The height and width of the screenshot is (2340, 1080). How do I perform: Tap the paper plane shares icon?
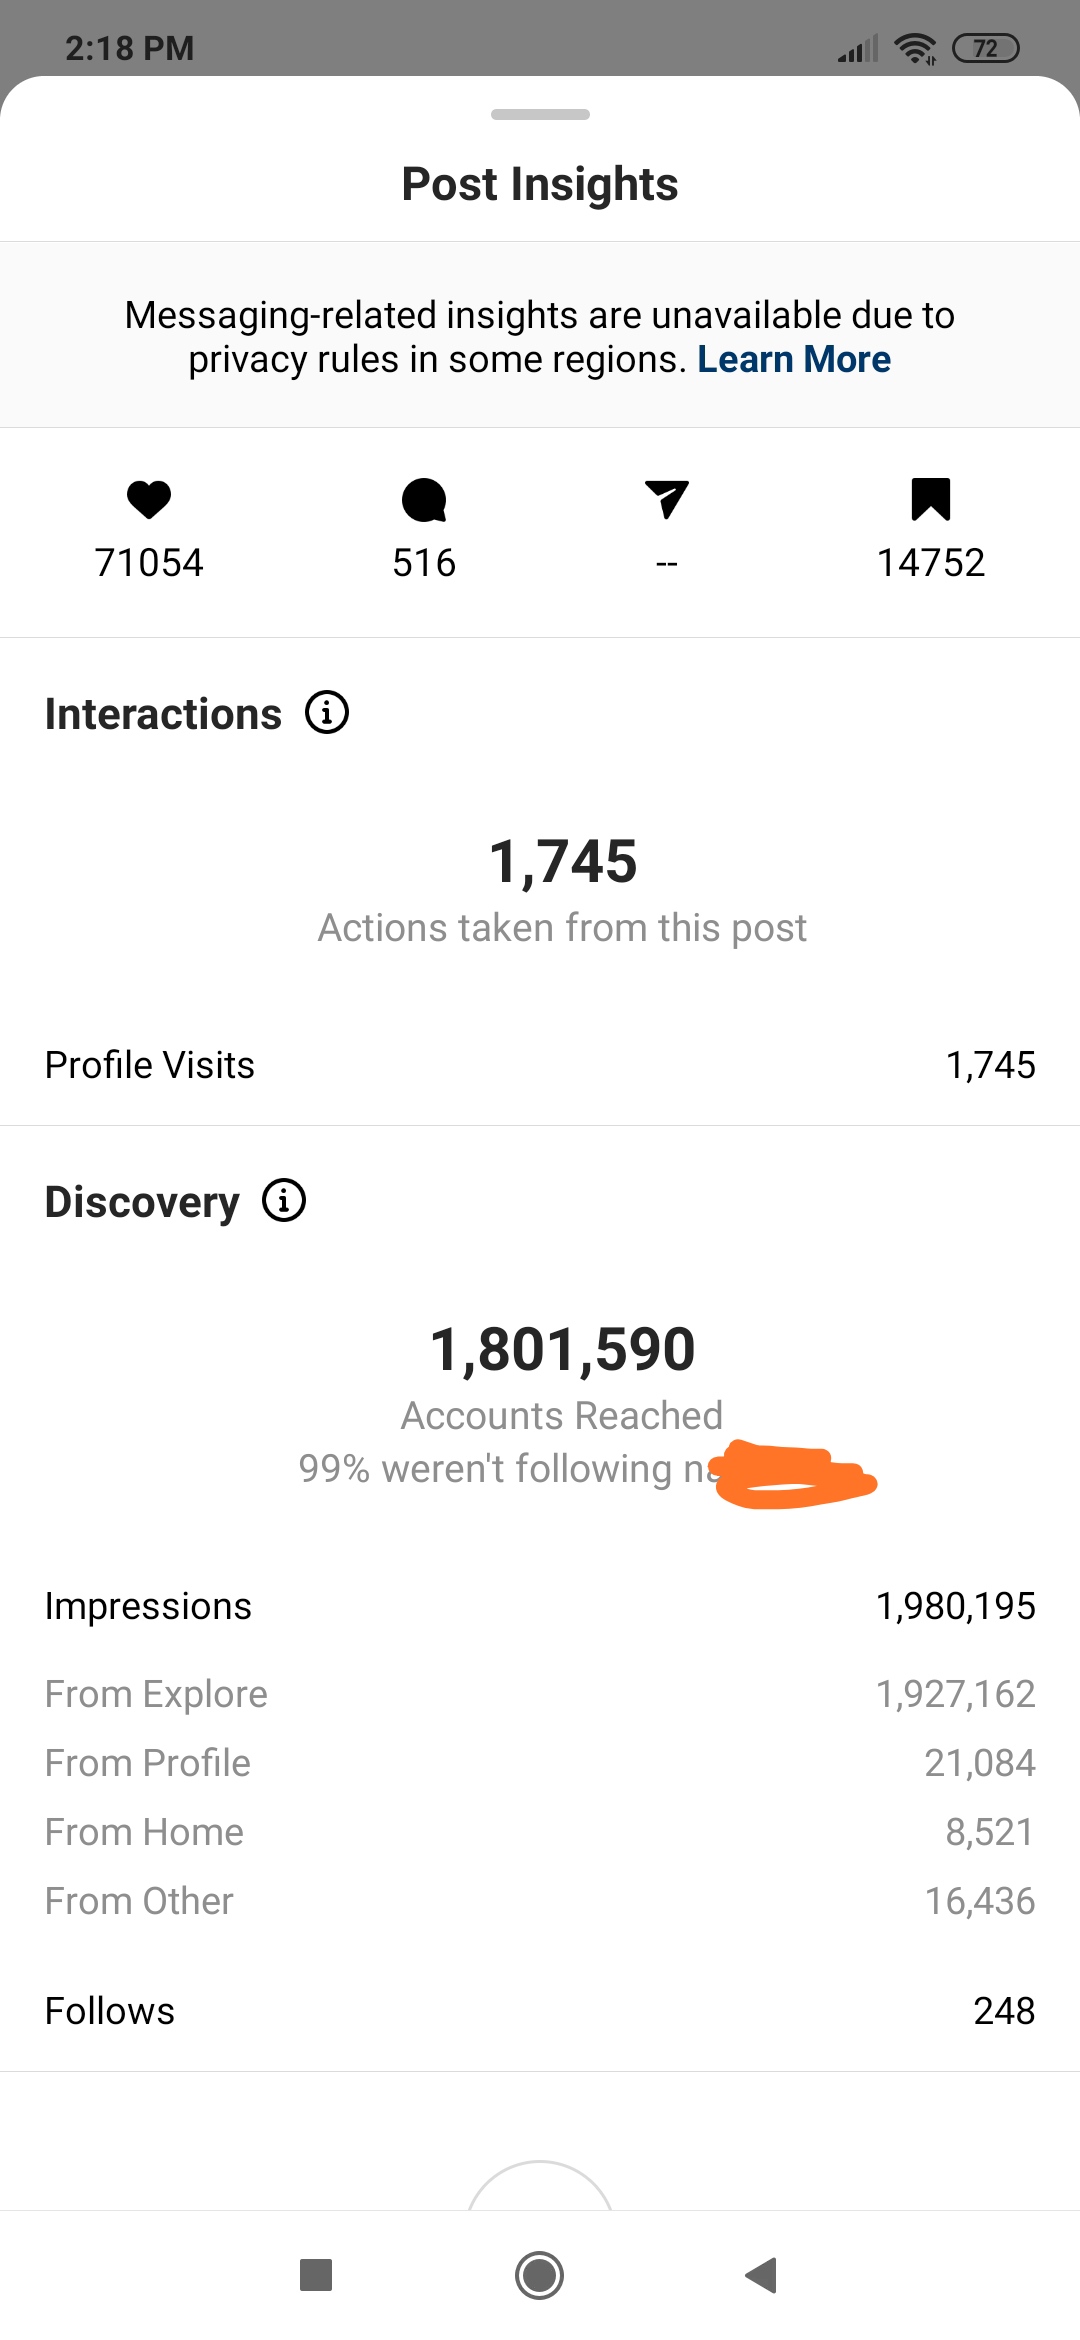pos(667,500)
